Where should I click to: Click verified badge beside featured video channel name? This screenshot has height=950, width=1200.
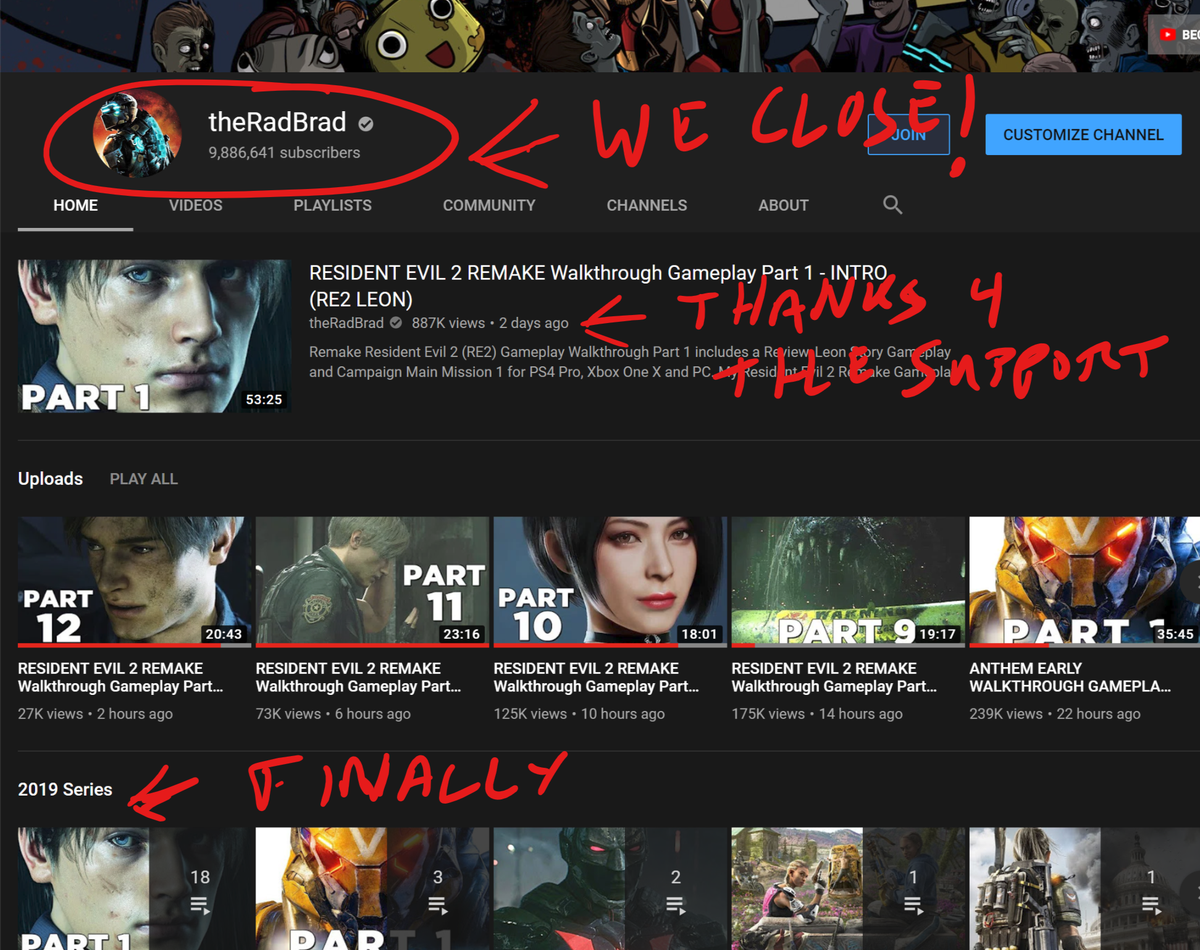[x=396, y=323]
